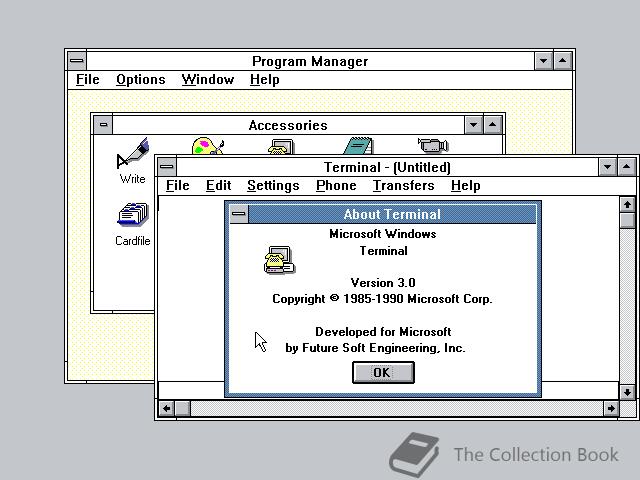
Task: Click Terminal vertical scrollbar up arrow
Action: click(627, 204)
